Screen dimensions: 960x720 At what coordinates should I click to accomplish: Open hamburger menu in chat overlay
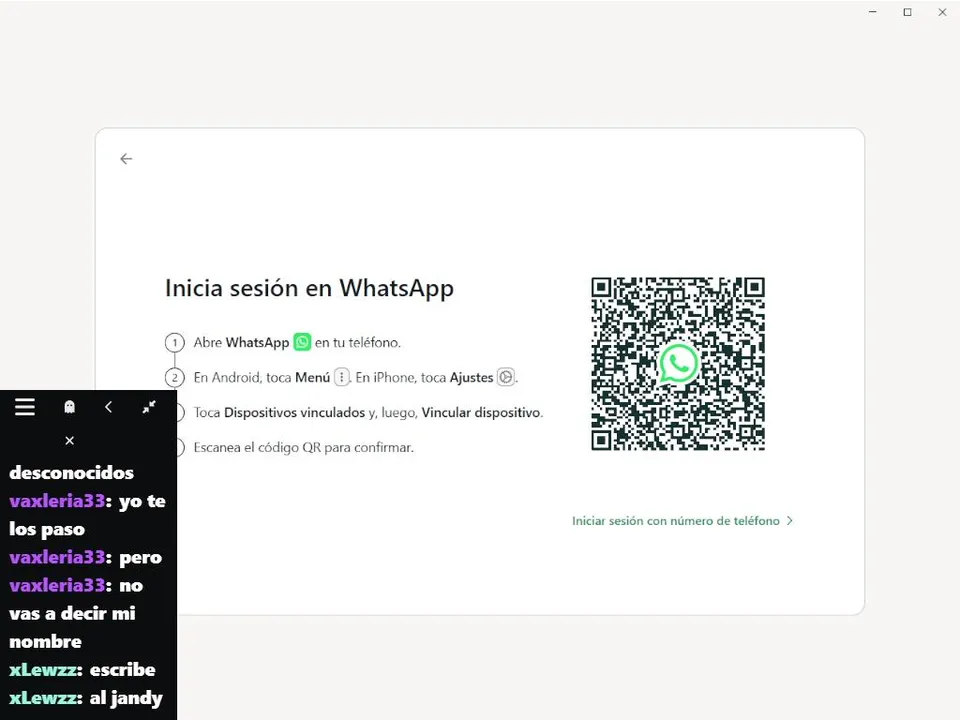pos(25,407)
